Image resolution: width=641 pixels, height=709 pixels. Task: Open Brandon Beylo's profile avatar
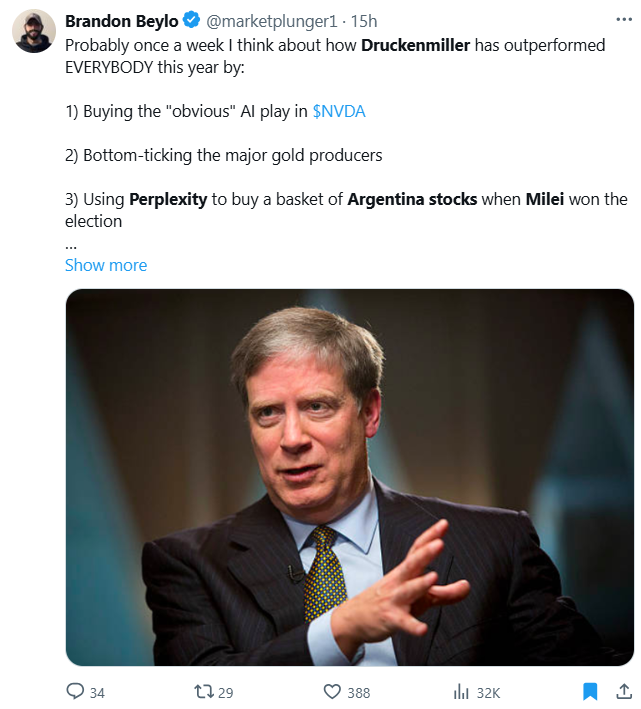click(x=33, y=34)
